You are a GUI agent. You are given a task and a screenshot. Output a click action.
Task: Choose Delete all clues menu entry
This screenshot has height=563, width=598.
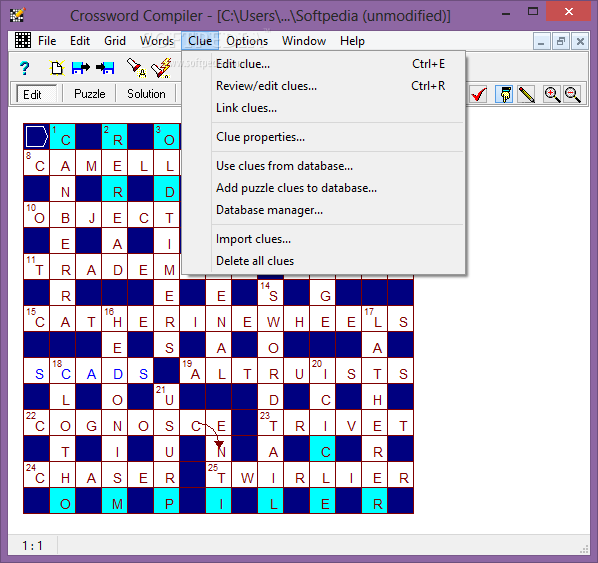[x=323, y=261]
